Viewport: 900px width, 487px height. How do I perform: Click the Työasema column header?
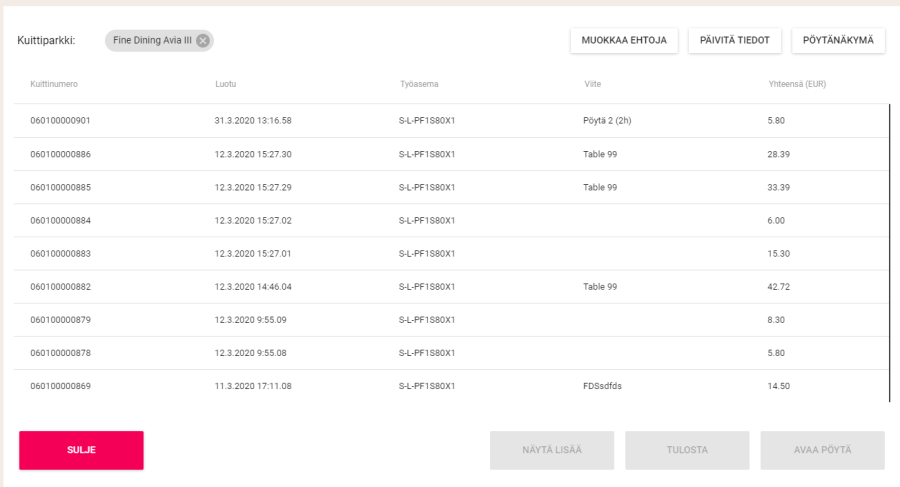pos(418,84)
